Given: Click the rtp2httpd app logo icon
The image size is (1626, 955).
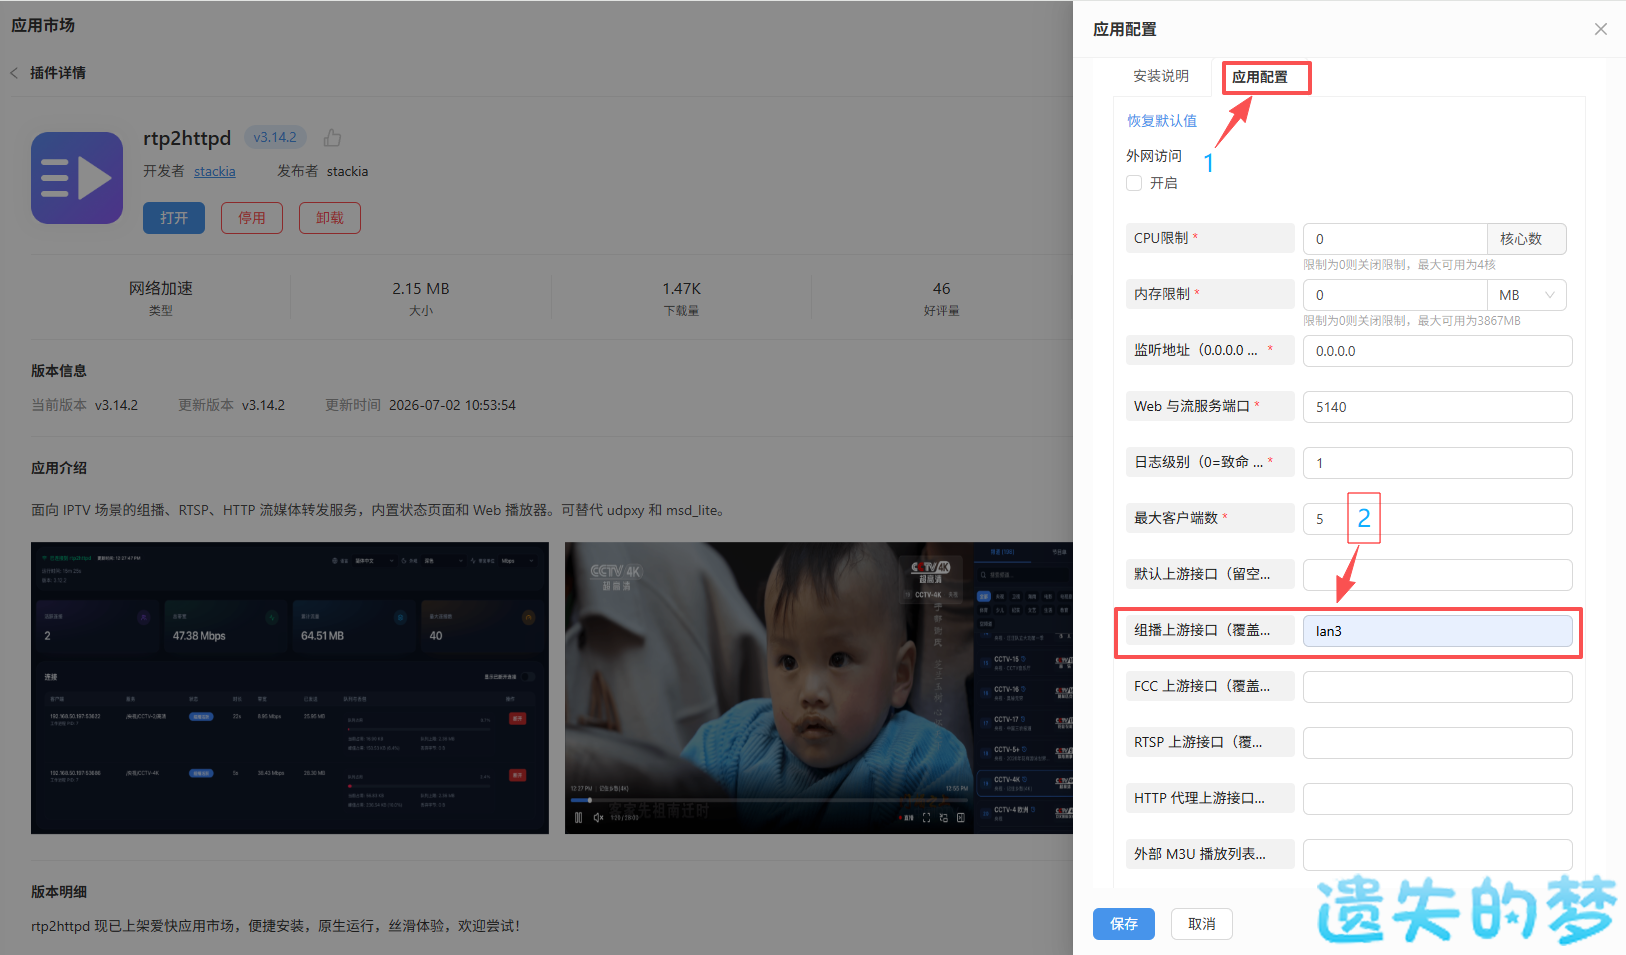Looking at the screenshot, I should click(77, 178).
